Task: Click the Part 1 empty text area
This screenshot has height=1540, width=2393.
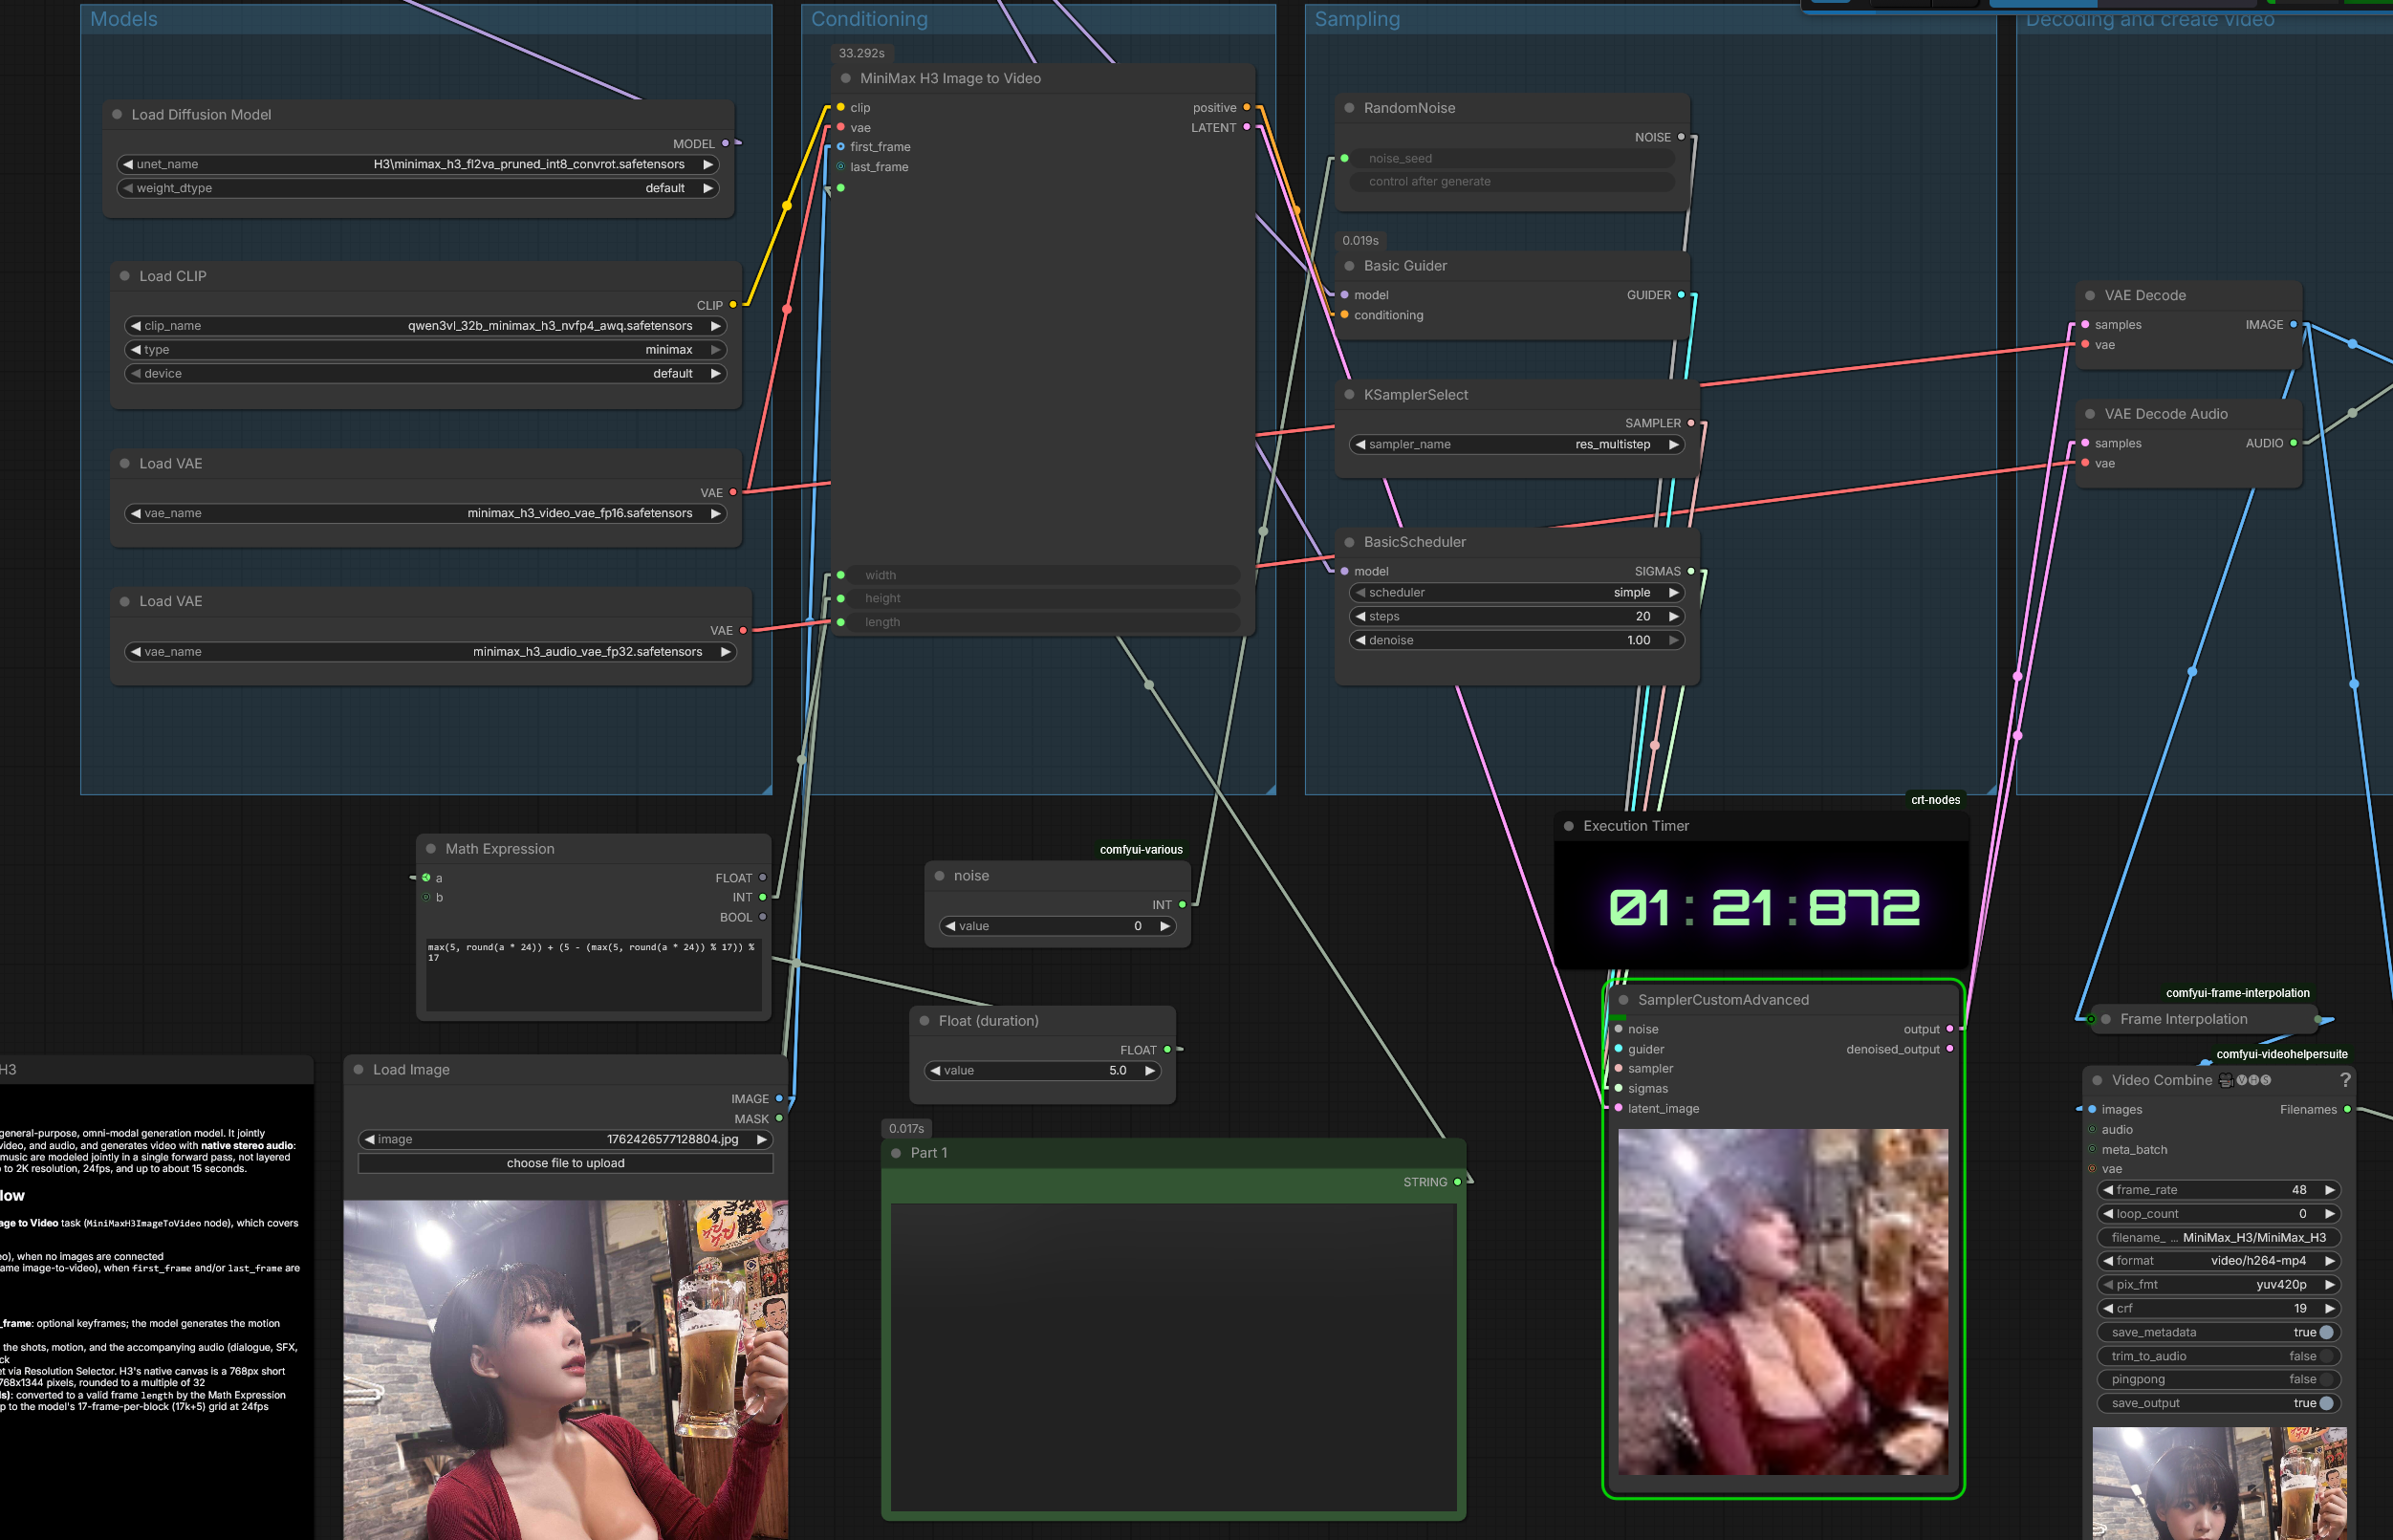Action: (x=1174, y=1357)
